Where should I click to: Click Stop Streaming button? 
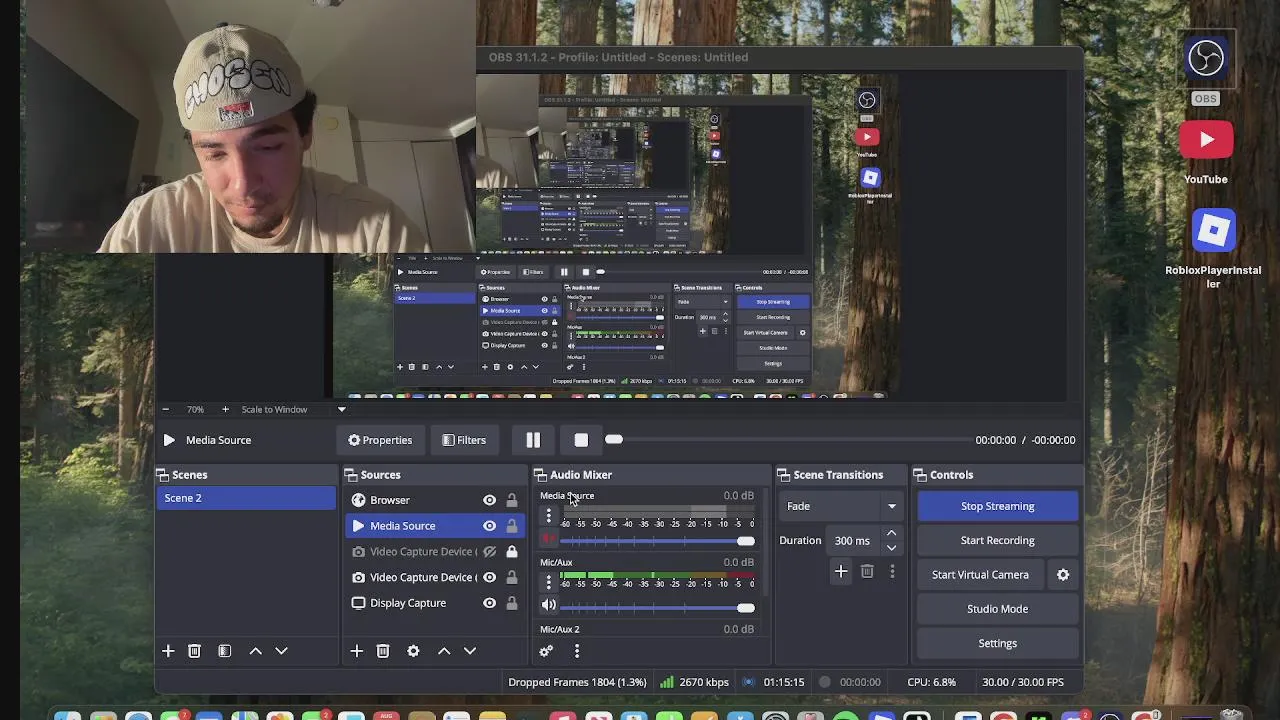998,506
